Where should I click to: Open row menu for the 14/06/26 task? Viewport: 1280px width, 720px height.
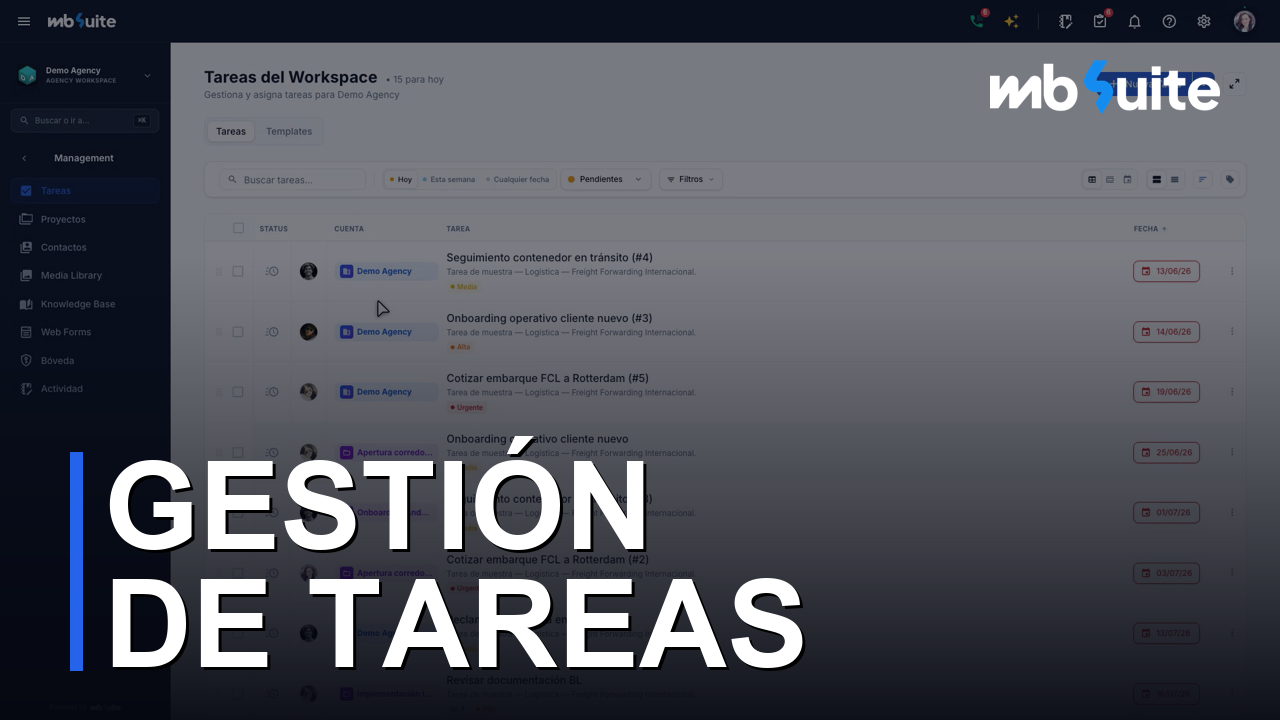(x=1232, y=332)
